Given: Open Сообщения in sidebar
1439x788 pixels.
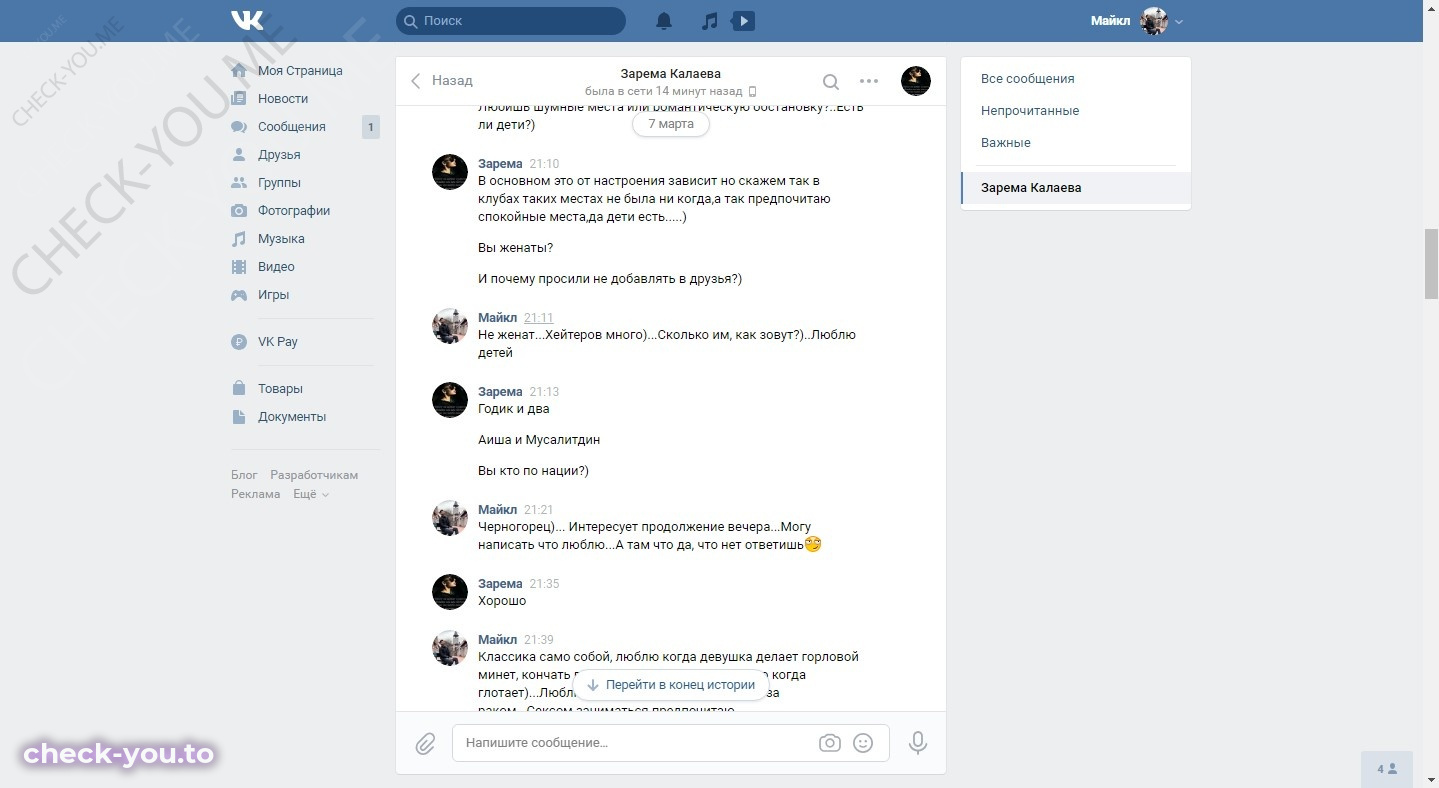Looking at the screenshot, I should tap(292, 127).
